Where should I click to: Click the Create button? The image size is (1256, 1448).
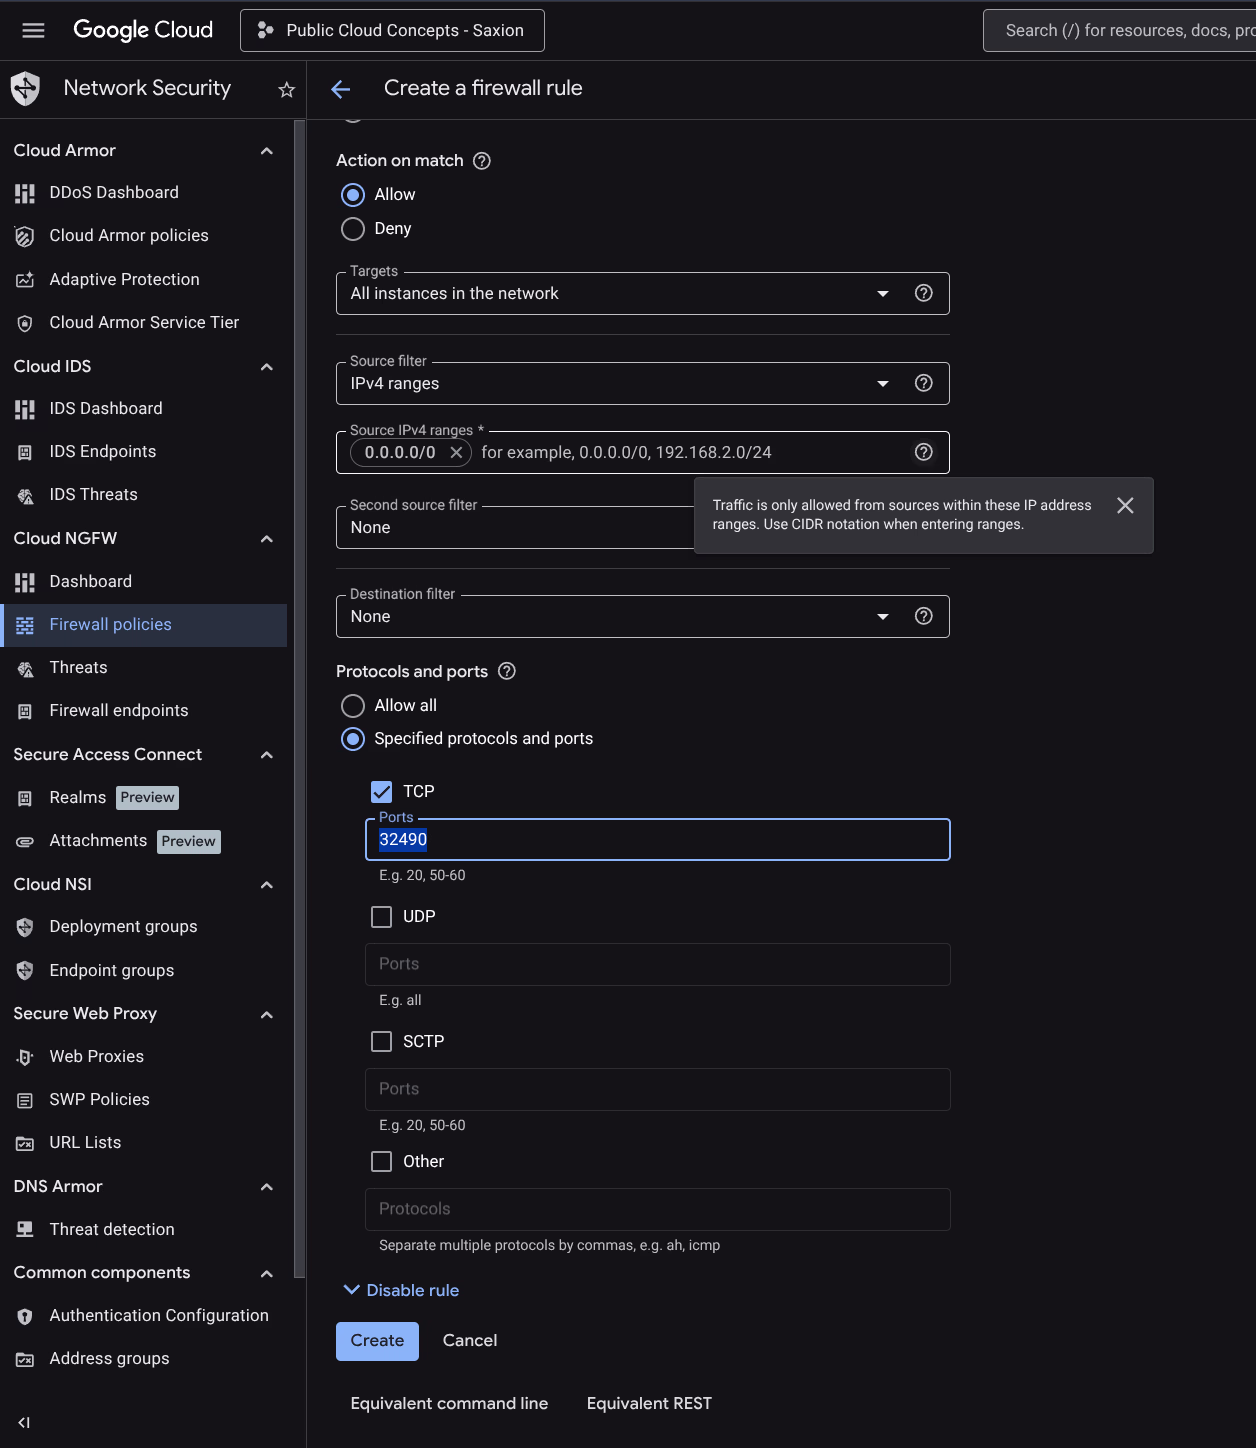[377, 1340]
